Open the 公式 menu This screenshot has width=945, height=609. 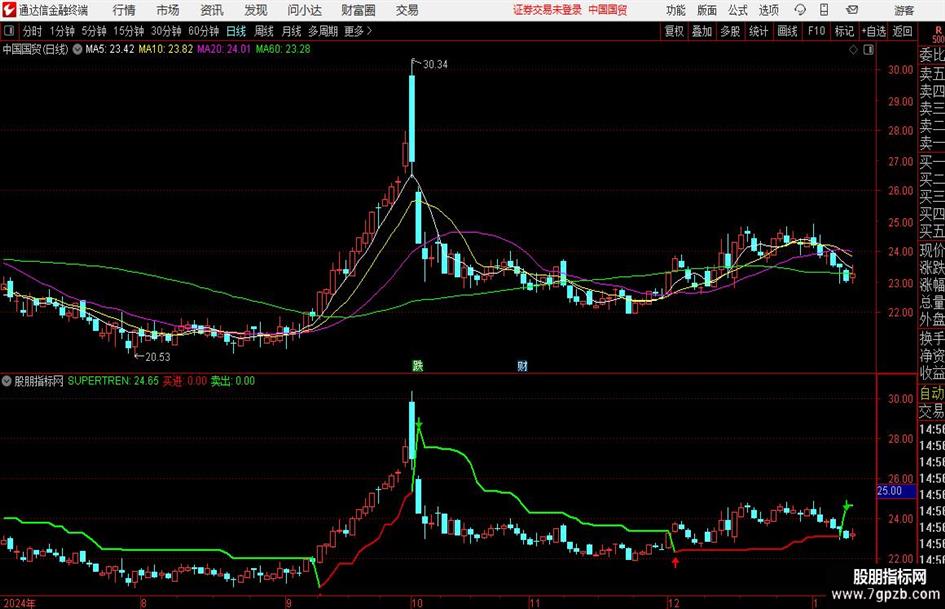(x=738, y=10)
